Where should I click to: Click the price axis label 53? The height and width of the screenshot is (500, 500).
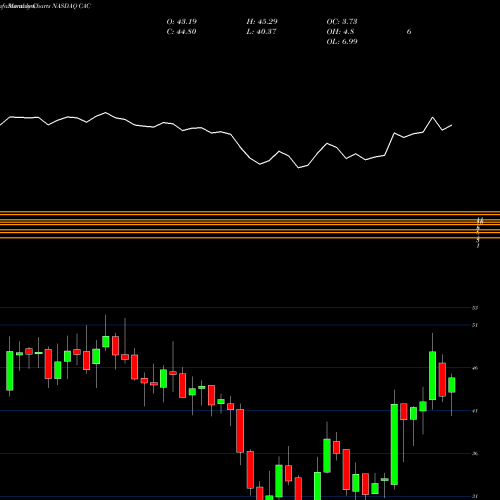[475, 308]
